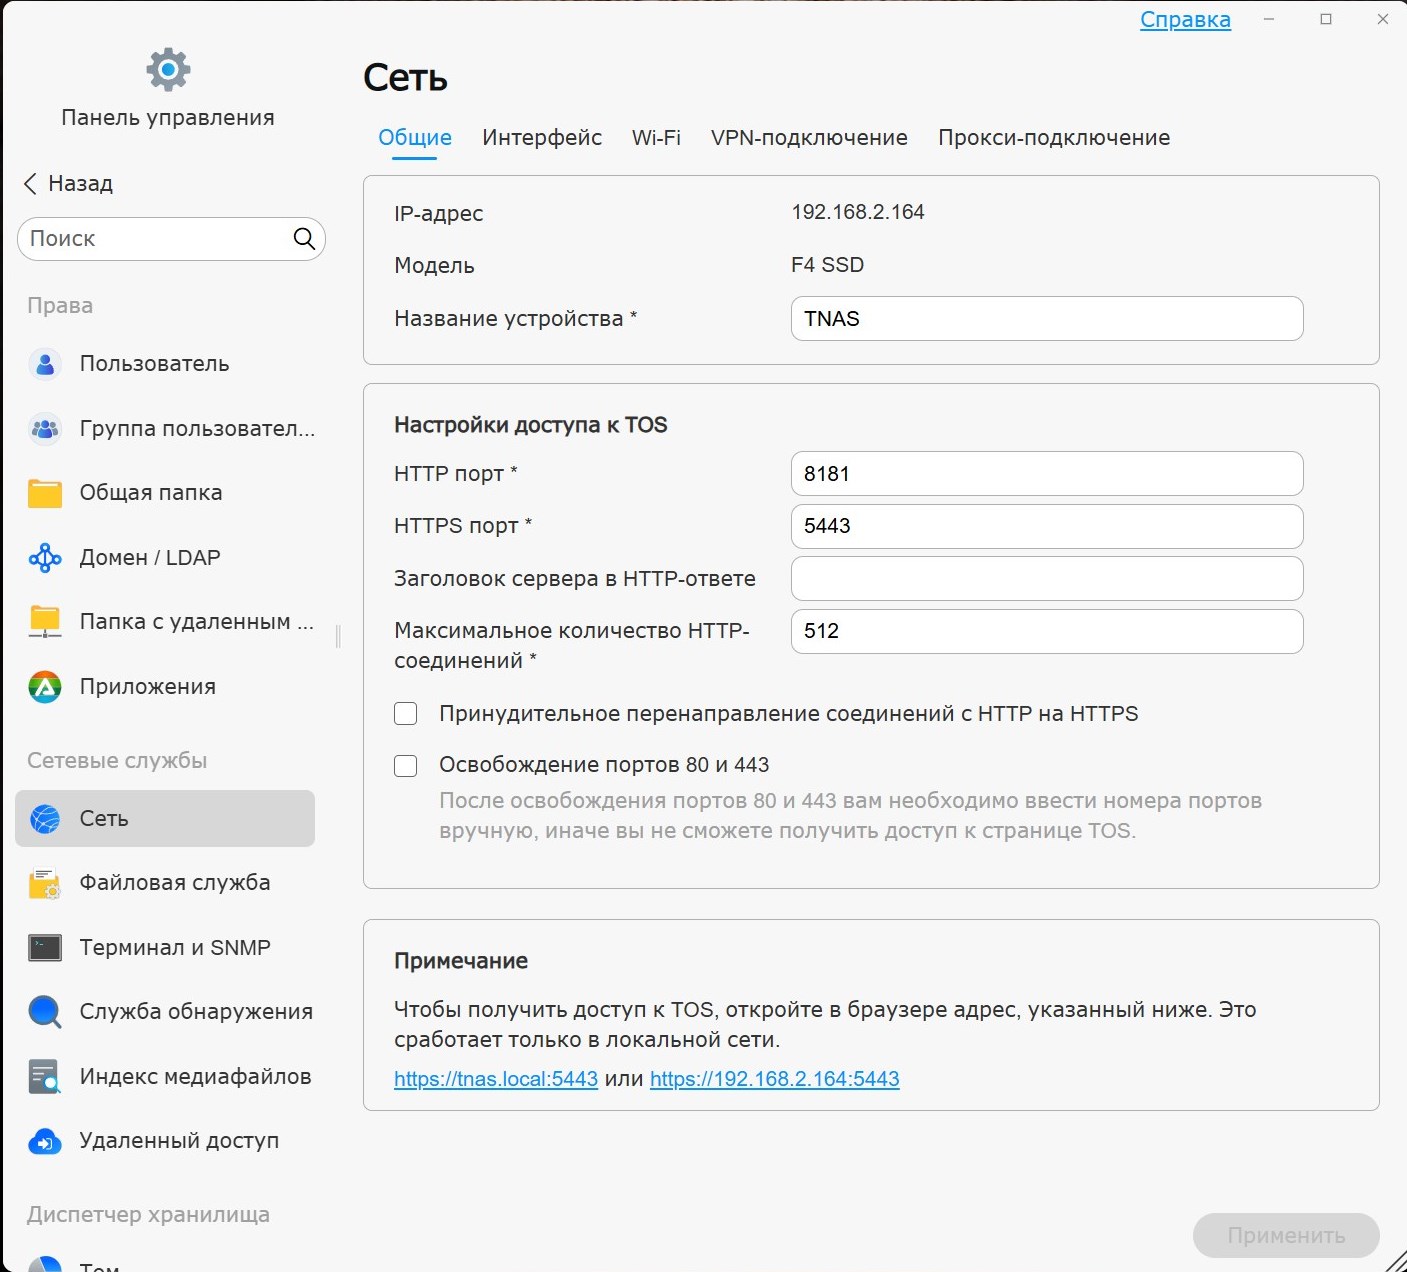Screen dimensions: 1407x1272
Task: Toggle release of ports 80 and 443
Action: coord(406,766)
